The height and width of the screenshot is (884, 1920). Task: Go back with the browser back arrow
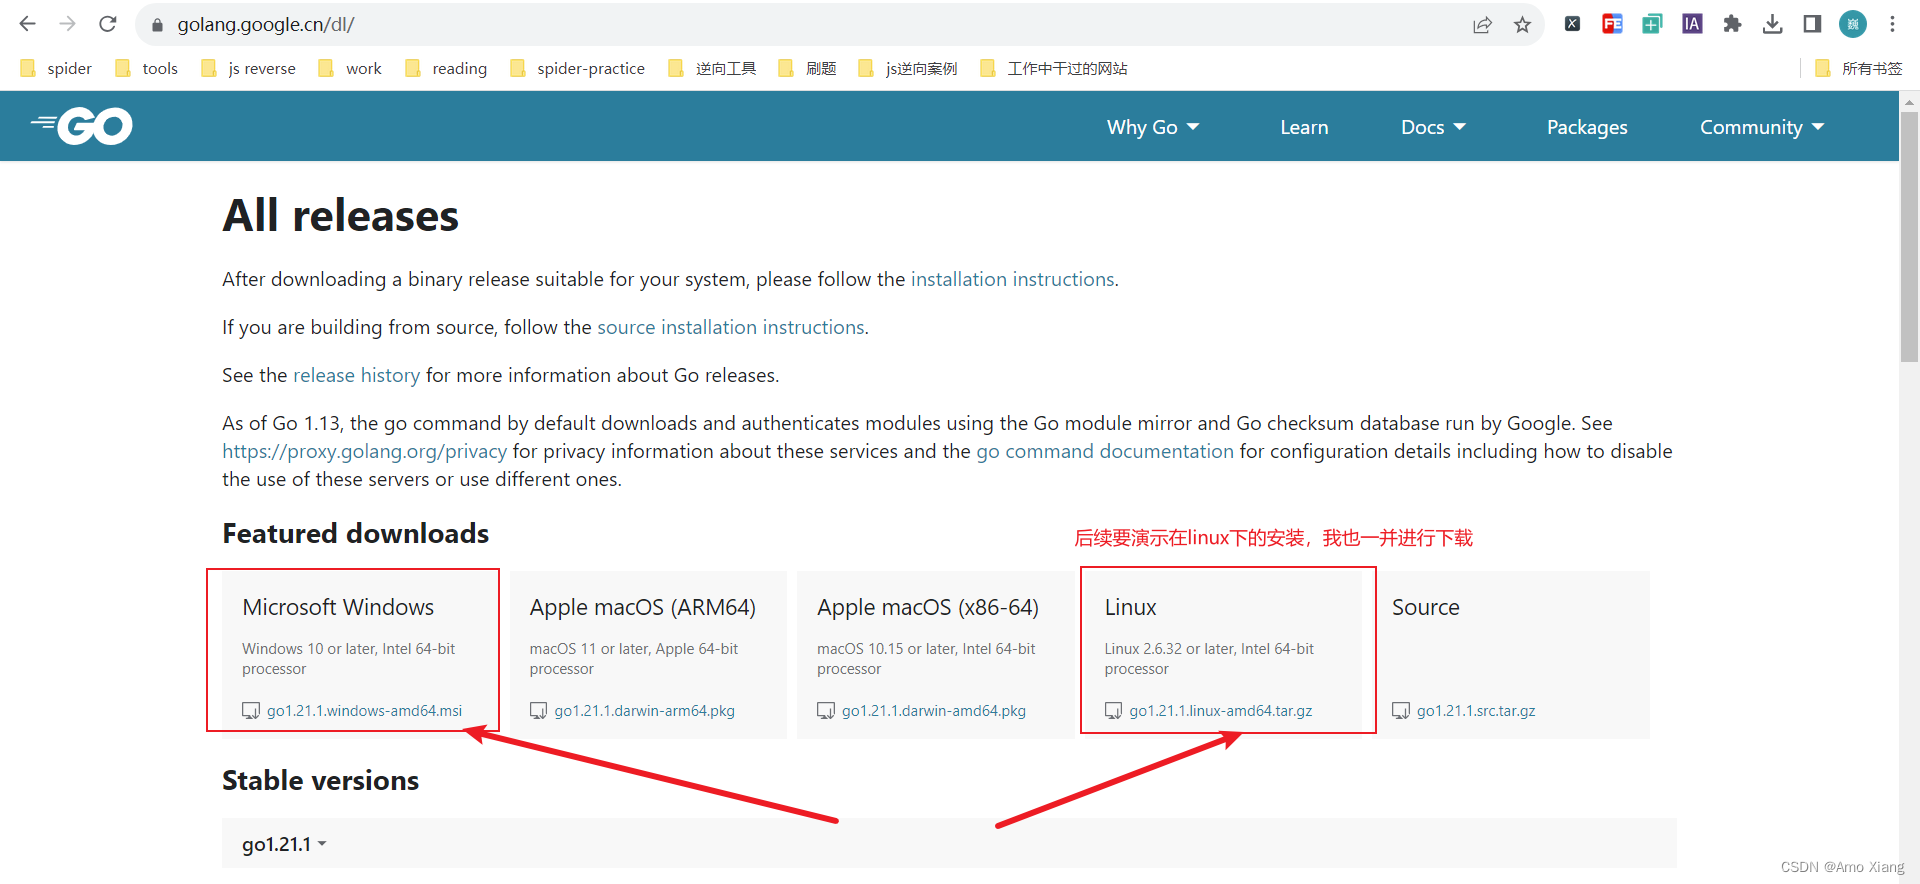pos(27,24)
